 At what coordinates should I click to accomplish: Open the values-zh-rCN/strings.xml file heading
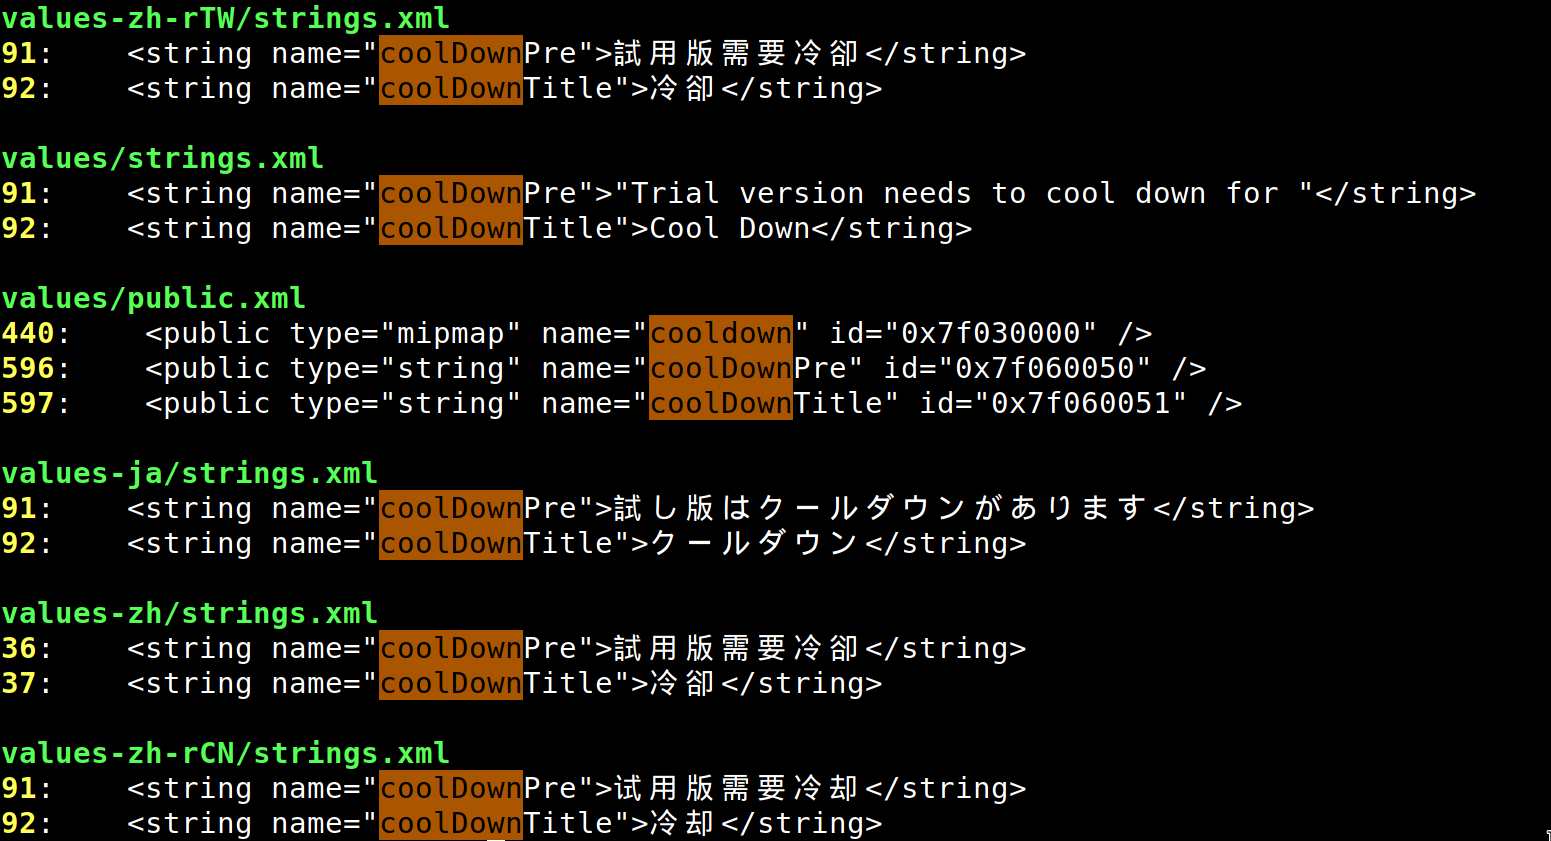click(225, 753)
